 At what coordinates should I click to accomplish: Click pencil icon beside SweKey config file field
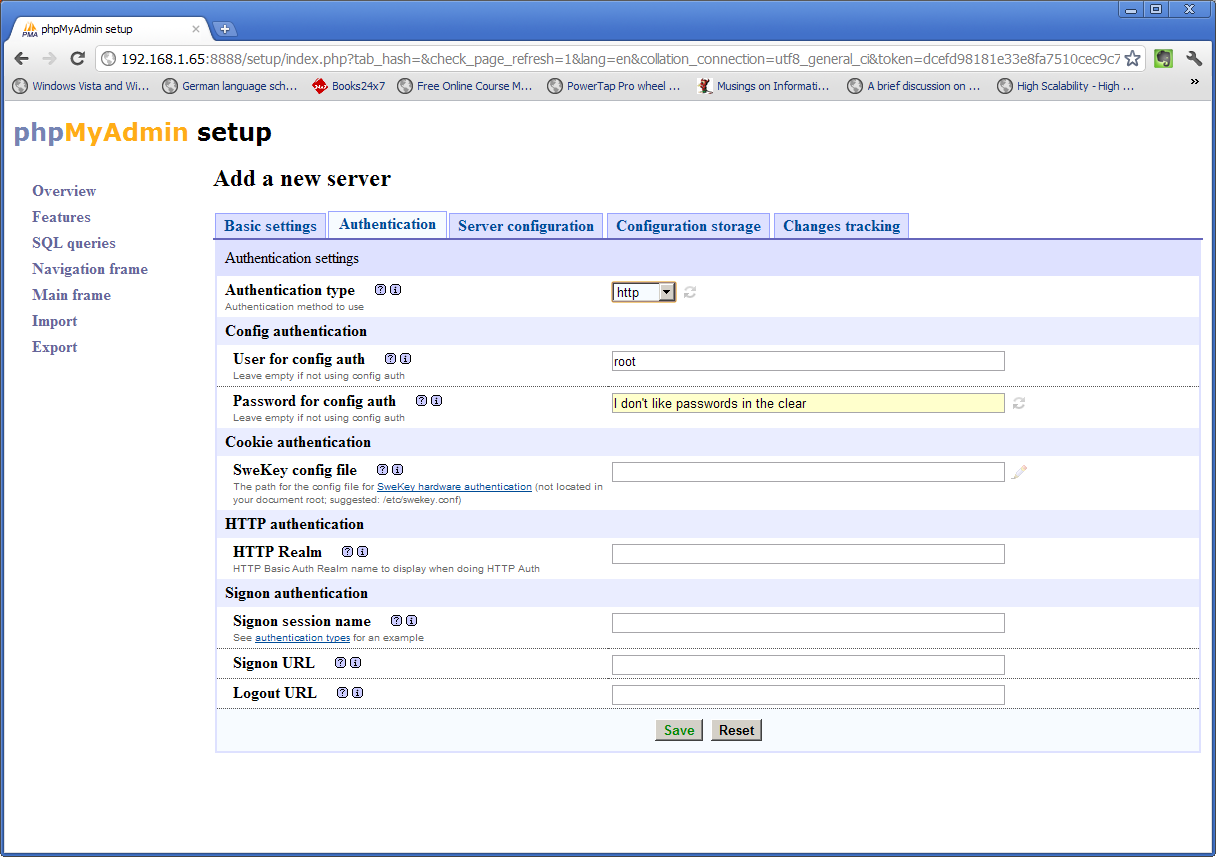tap(1019, 472)
